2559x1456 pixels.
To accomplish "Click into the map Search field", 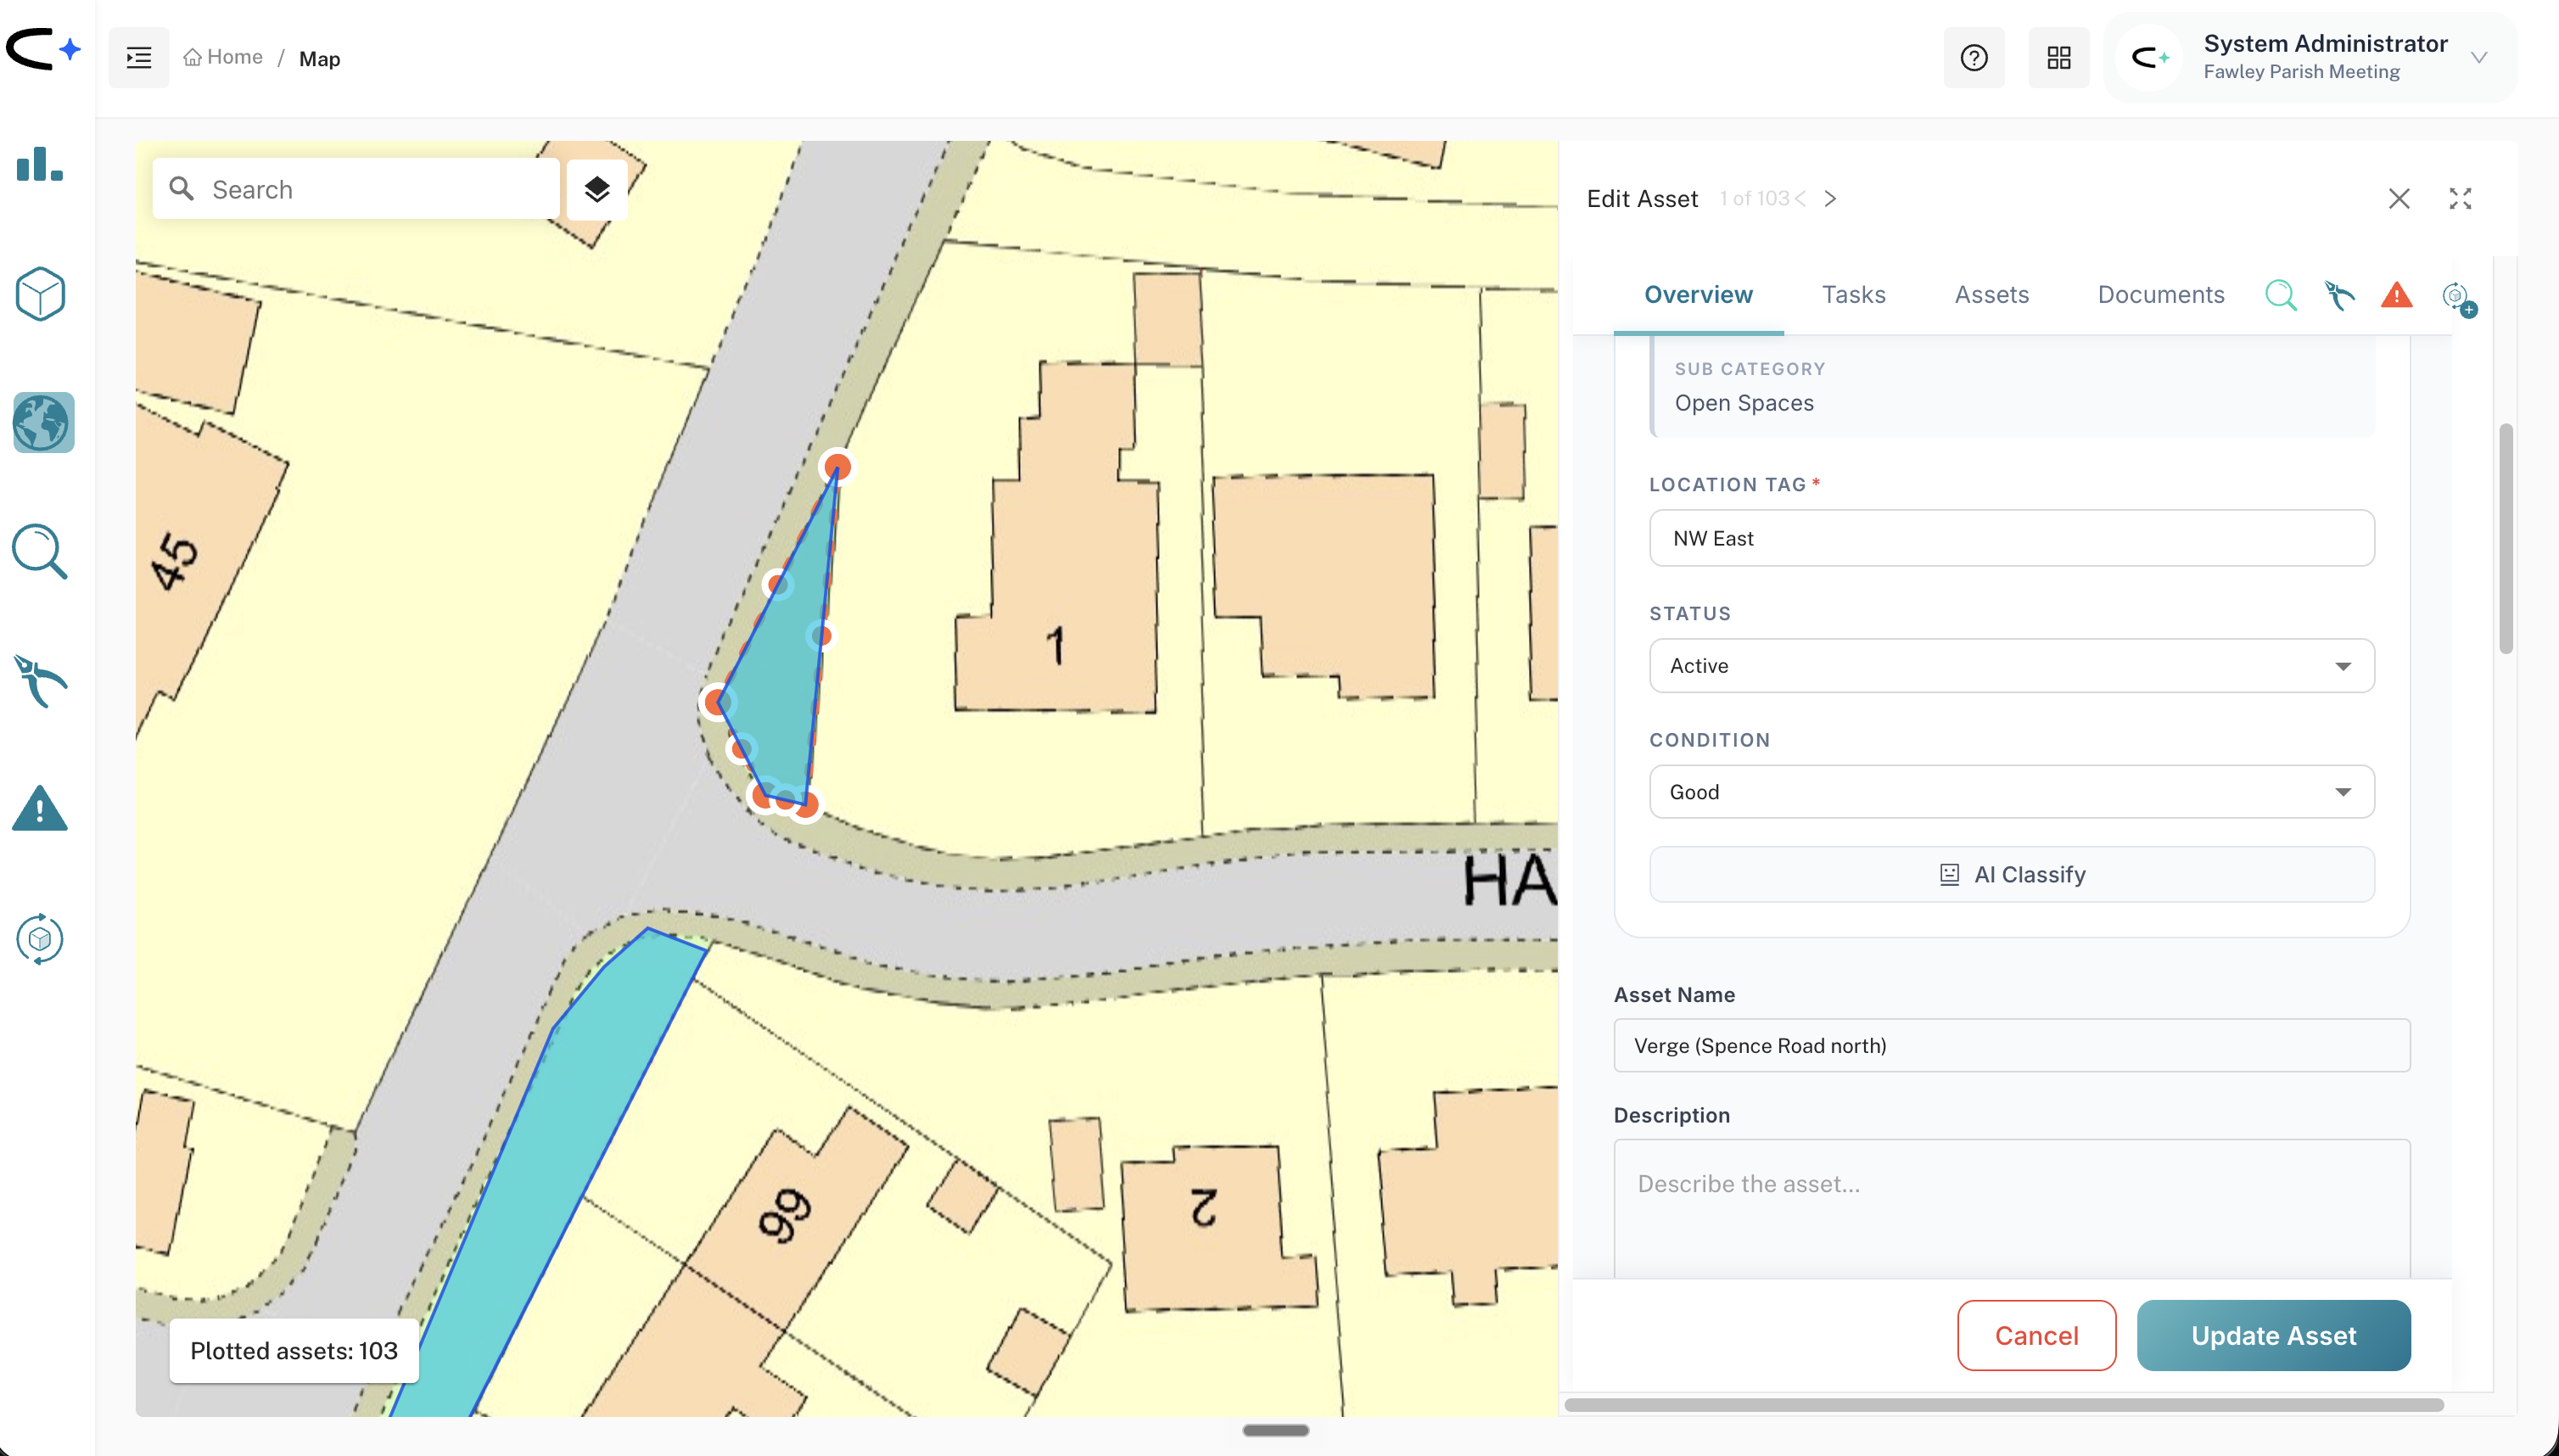I will click(356, 189).
